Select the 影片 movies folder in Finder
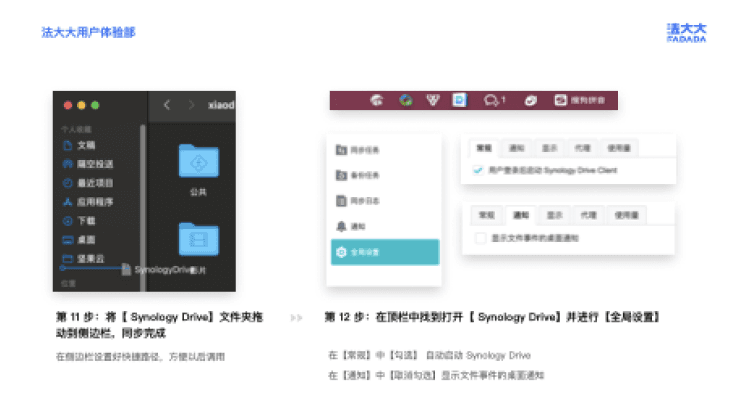 198,239
